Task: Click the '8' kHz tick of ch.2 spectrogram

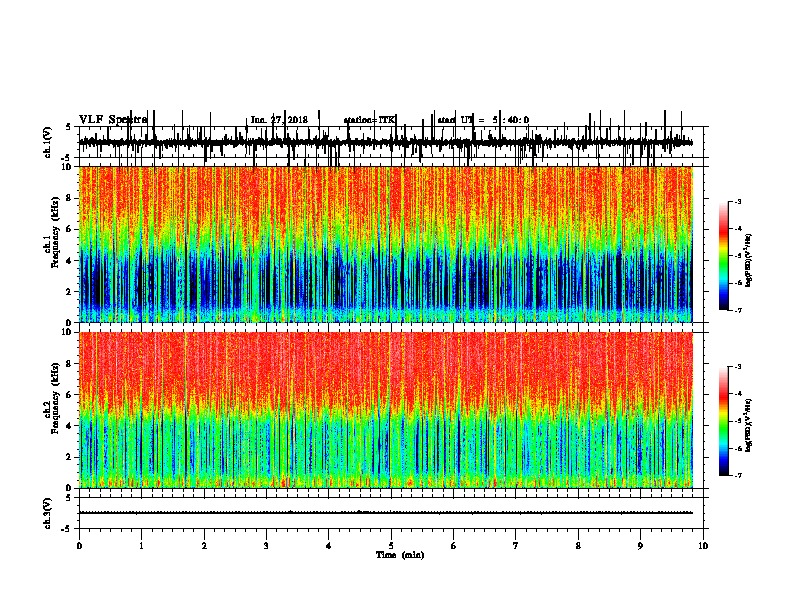Action: [70, 364]
